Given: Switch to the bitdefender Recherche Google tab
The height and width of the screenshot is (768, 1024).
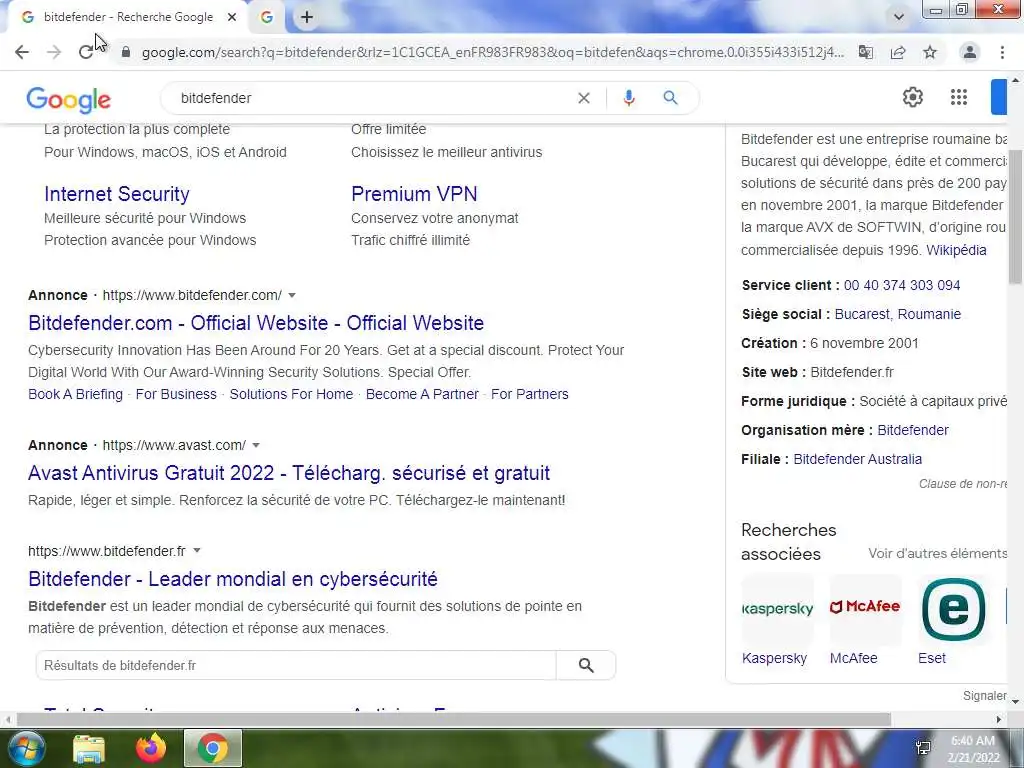Looking at the screenshot, I should [x=127, y=18].
